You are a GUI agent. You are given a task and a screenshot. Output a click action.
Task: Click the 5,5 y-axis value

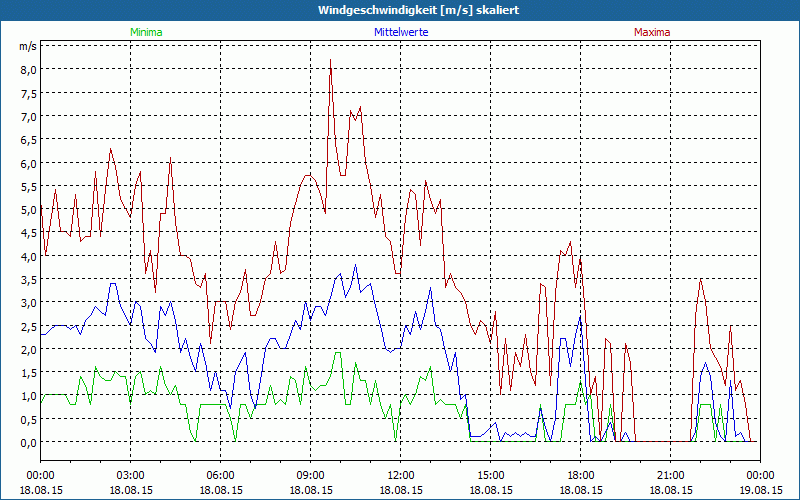pyautogui.click(x=28, y=187)
